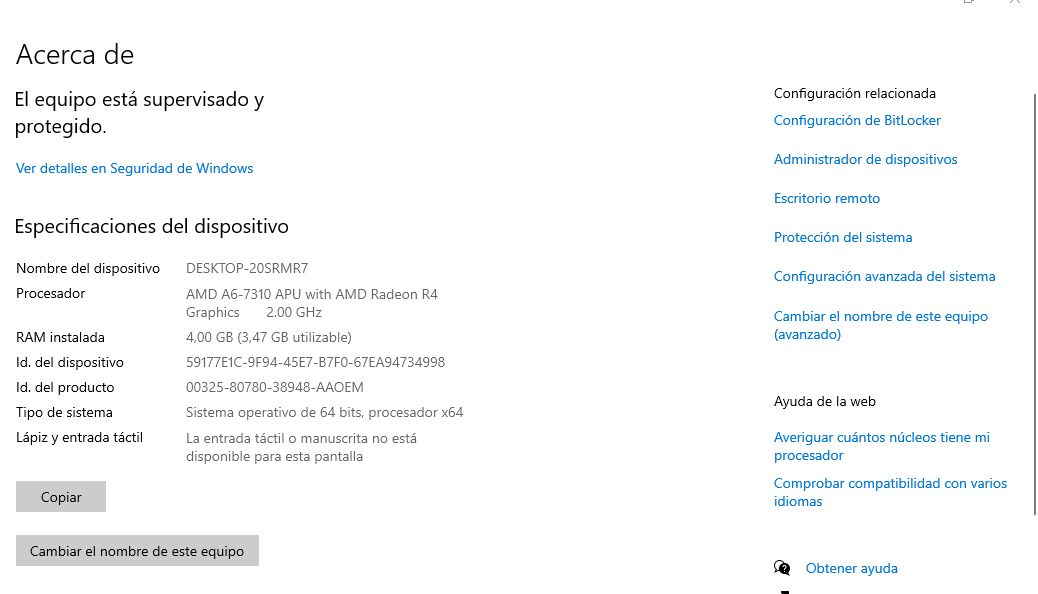The height and width of the screenshot is (594, 1038).
Task: Open Ver detalles en Seguridad de Windows
Action: coord(134,168)
